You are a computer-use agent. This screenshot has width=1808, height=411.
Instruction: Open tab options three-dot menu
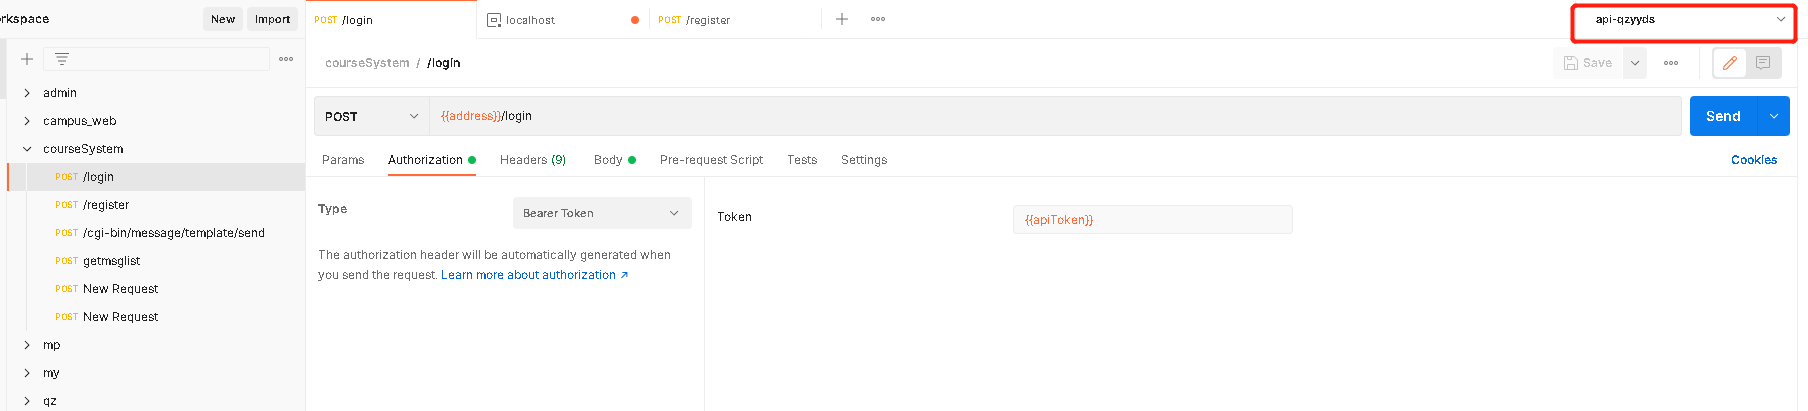(878, 19)
